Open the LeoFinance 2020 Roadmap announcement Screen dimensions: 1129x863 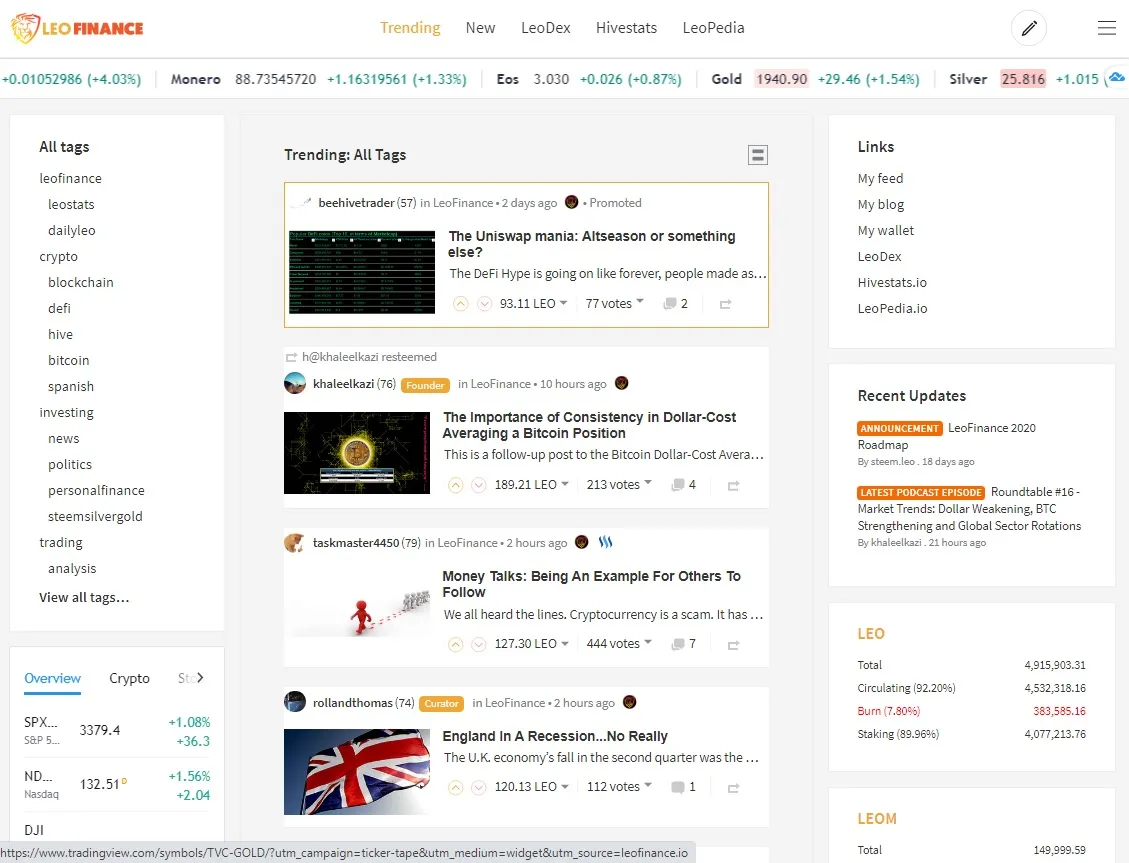tap(947, 436)
